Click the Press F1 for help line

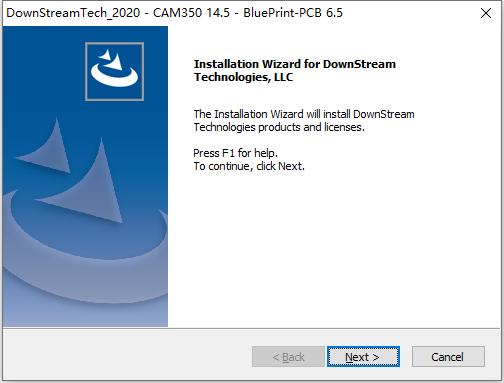point(235,153)
